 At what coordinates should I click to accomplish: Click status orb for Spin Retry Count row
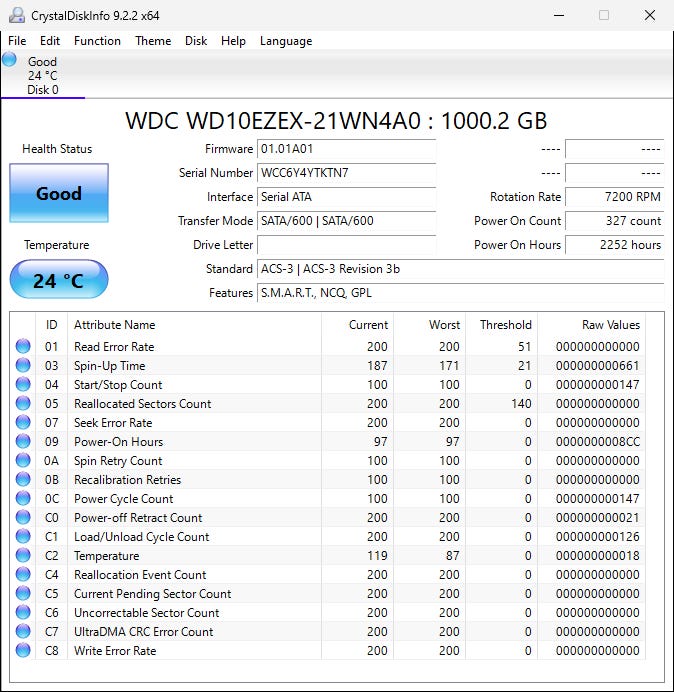[x=23, y=460]
